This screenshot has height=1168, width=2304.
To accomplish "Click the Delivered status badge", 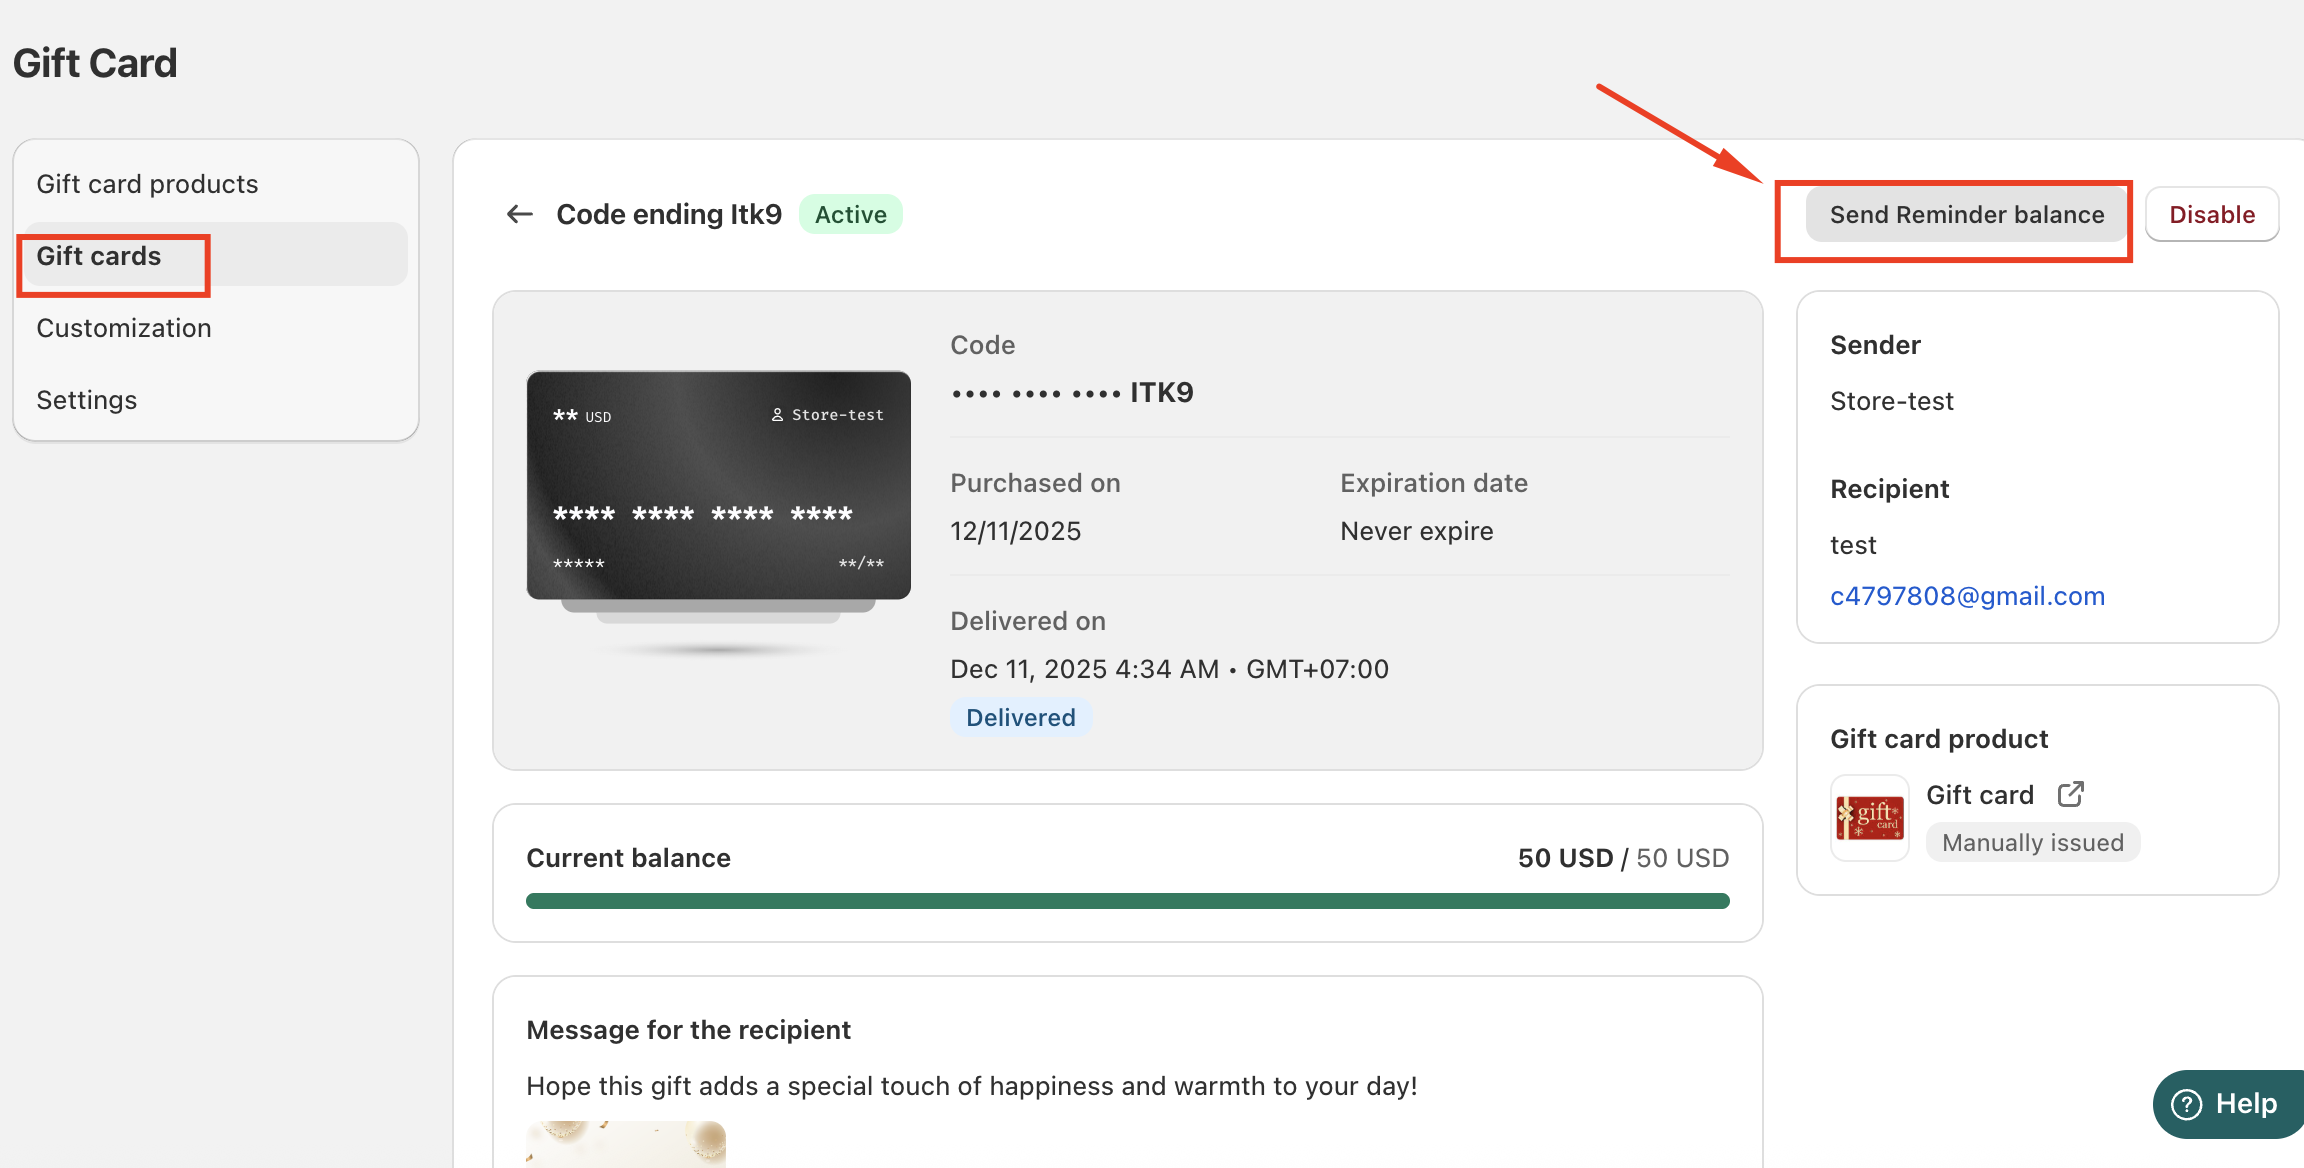I will [x=1020, y=717].
